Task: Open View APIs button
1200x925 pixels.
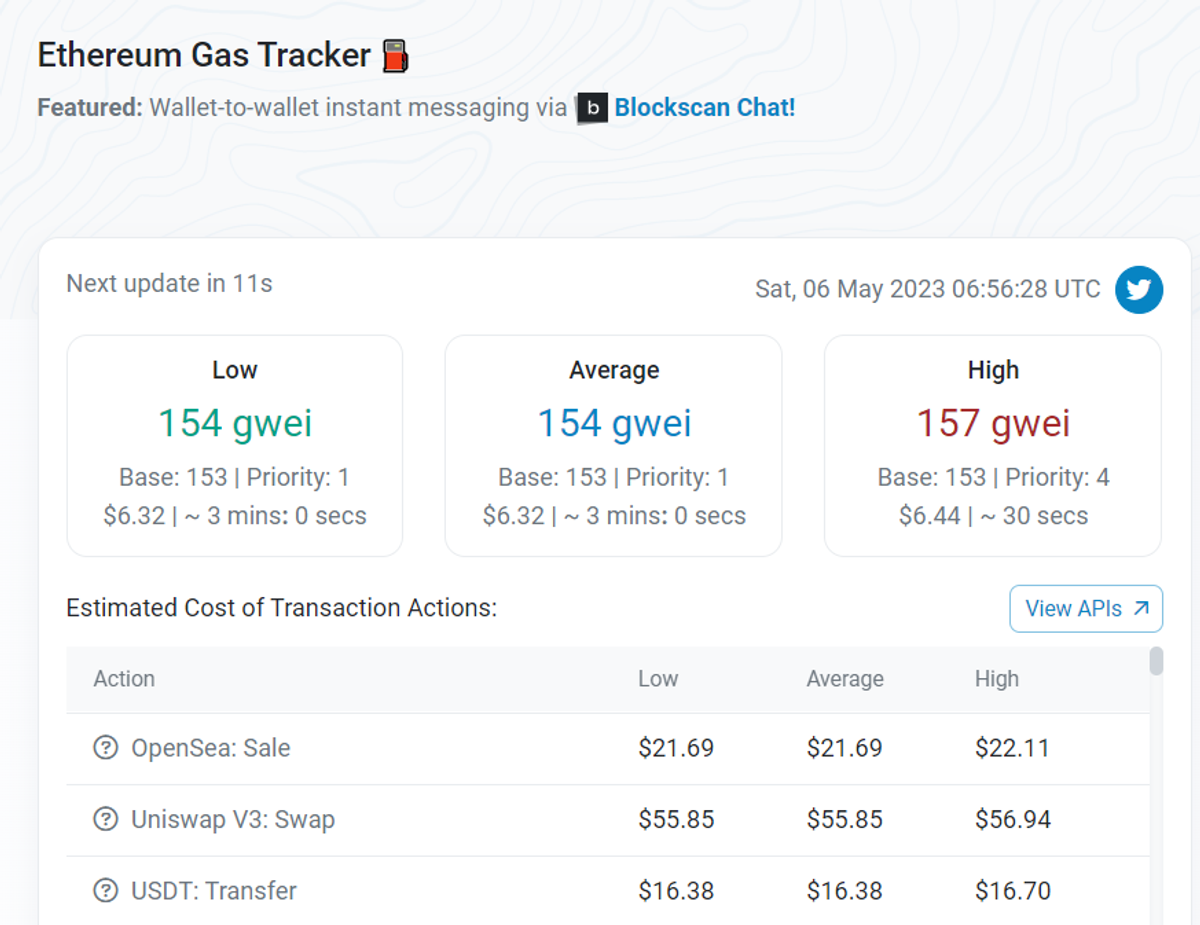Action: [x=1086, y=609]
